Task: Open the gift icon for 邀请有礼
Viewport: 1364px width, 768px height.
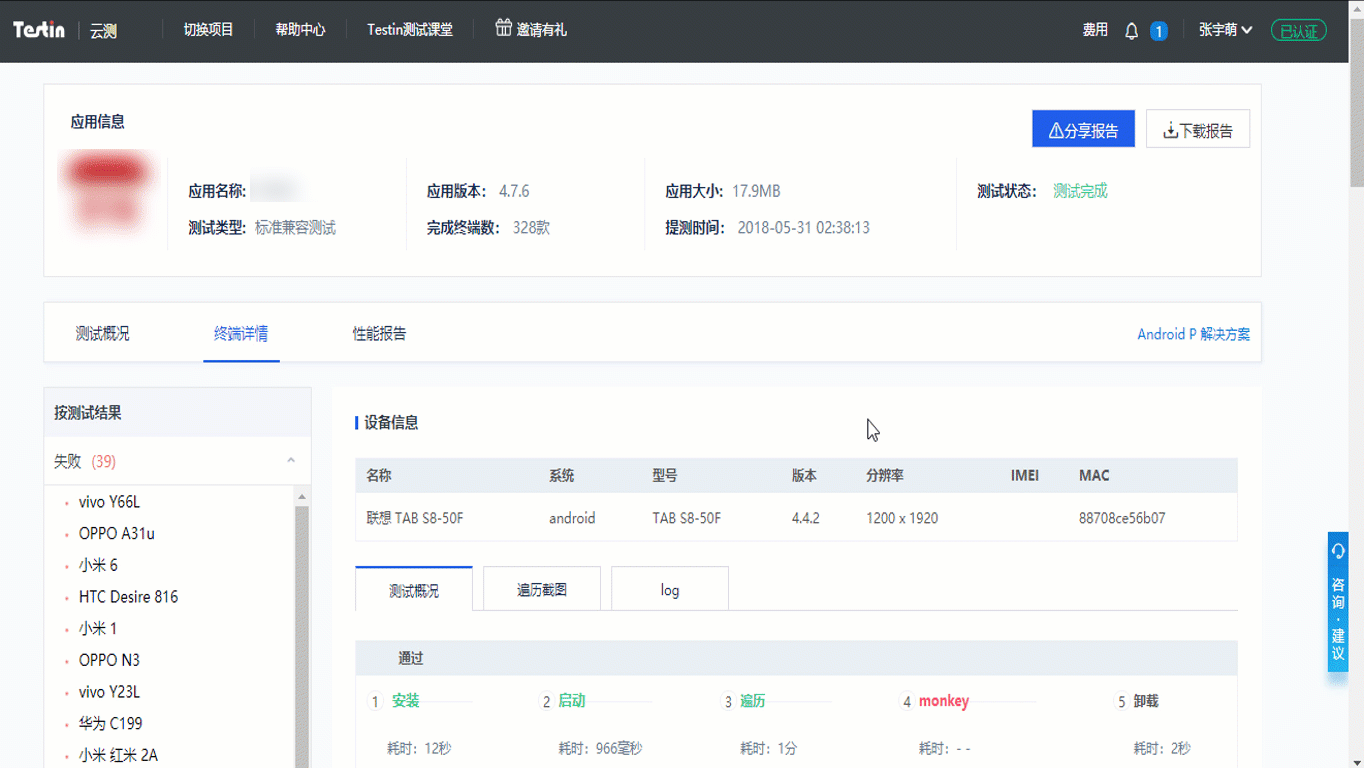Action: click(503, 28)
